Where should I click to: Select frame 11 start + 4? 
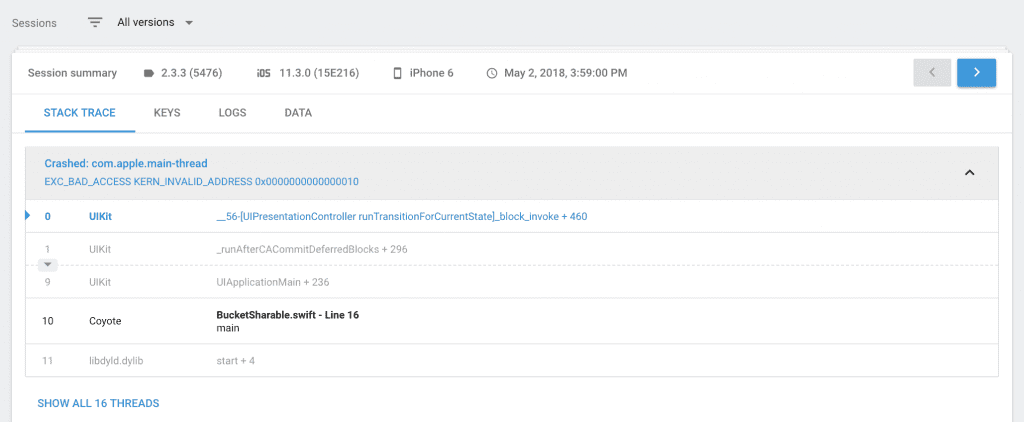coord(512,360)
